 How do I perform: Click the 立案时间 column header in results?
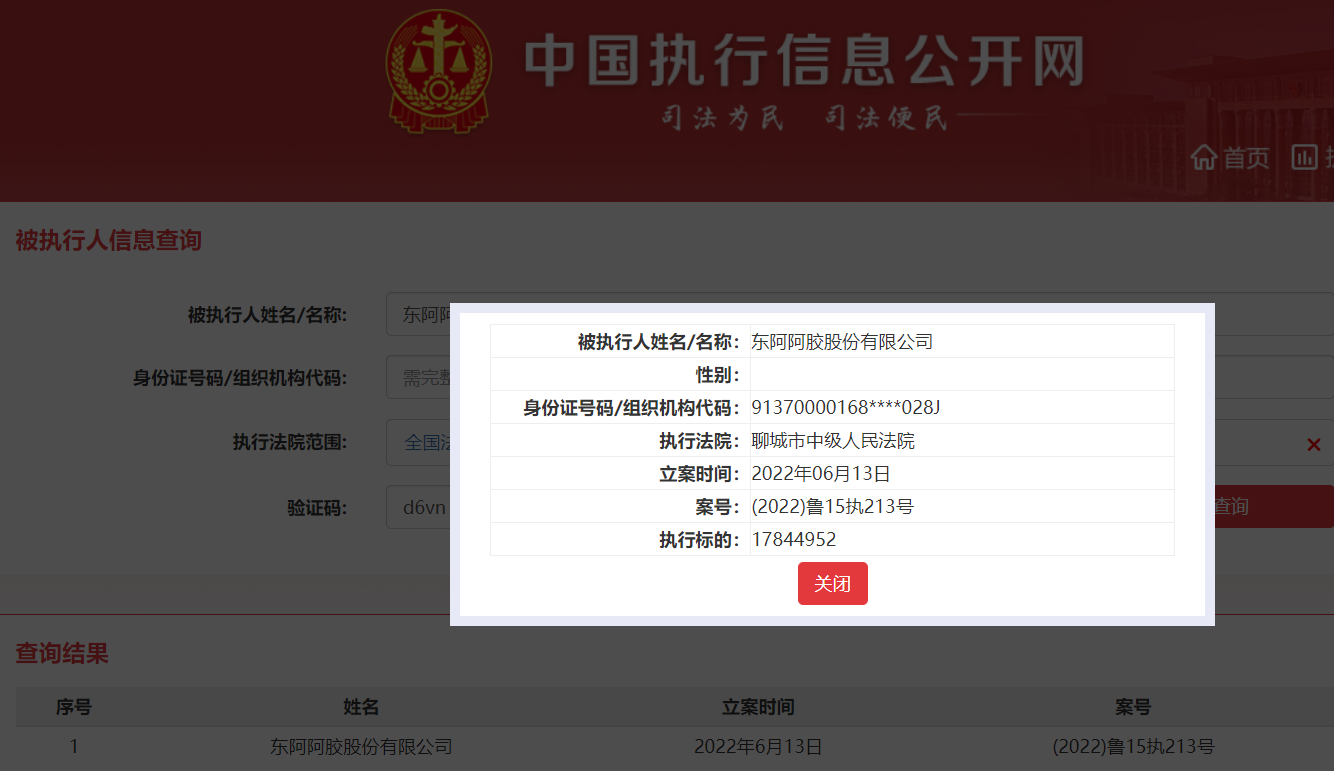click(x=758, y=707)
